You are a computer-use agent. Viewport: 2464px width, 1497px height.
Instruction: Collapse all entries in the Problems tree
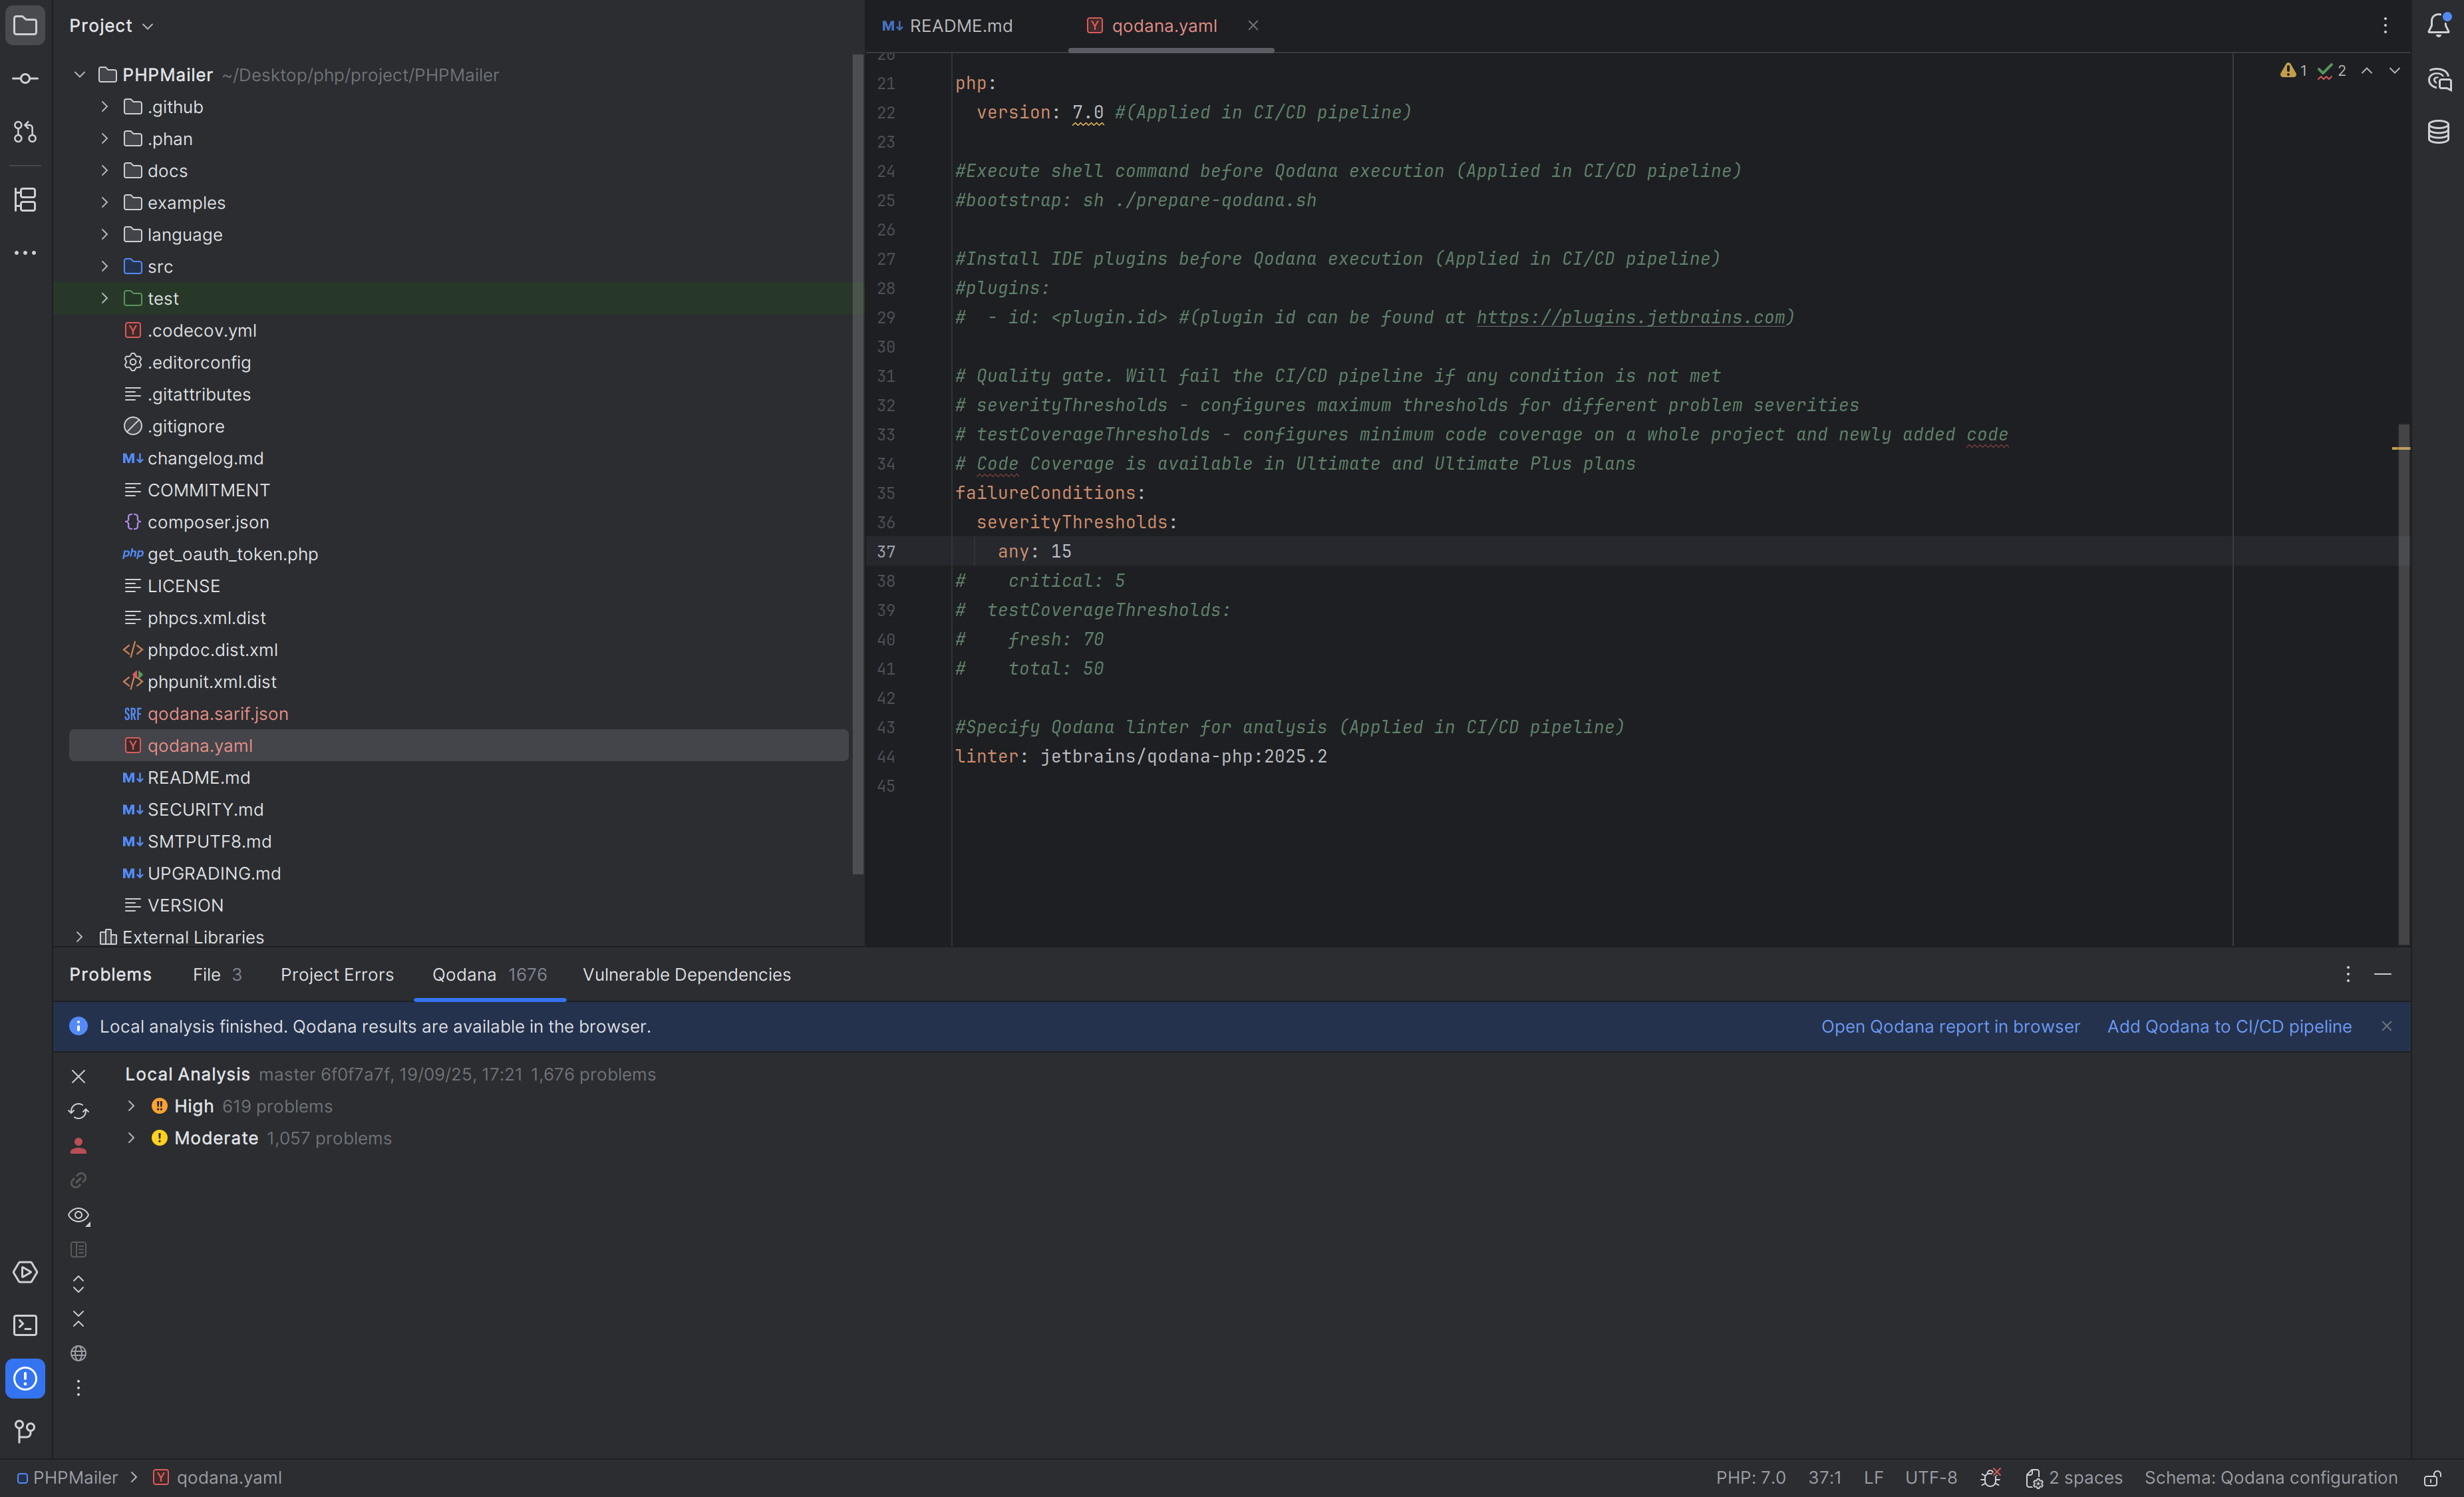tap(78, 1318)
